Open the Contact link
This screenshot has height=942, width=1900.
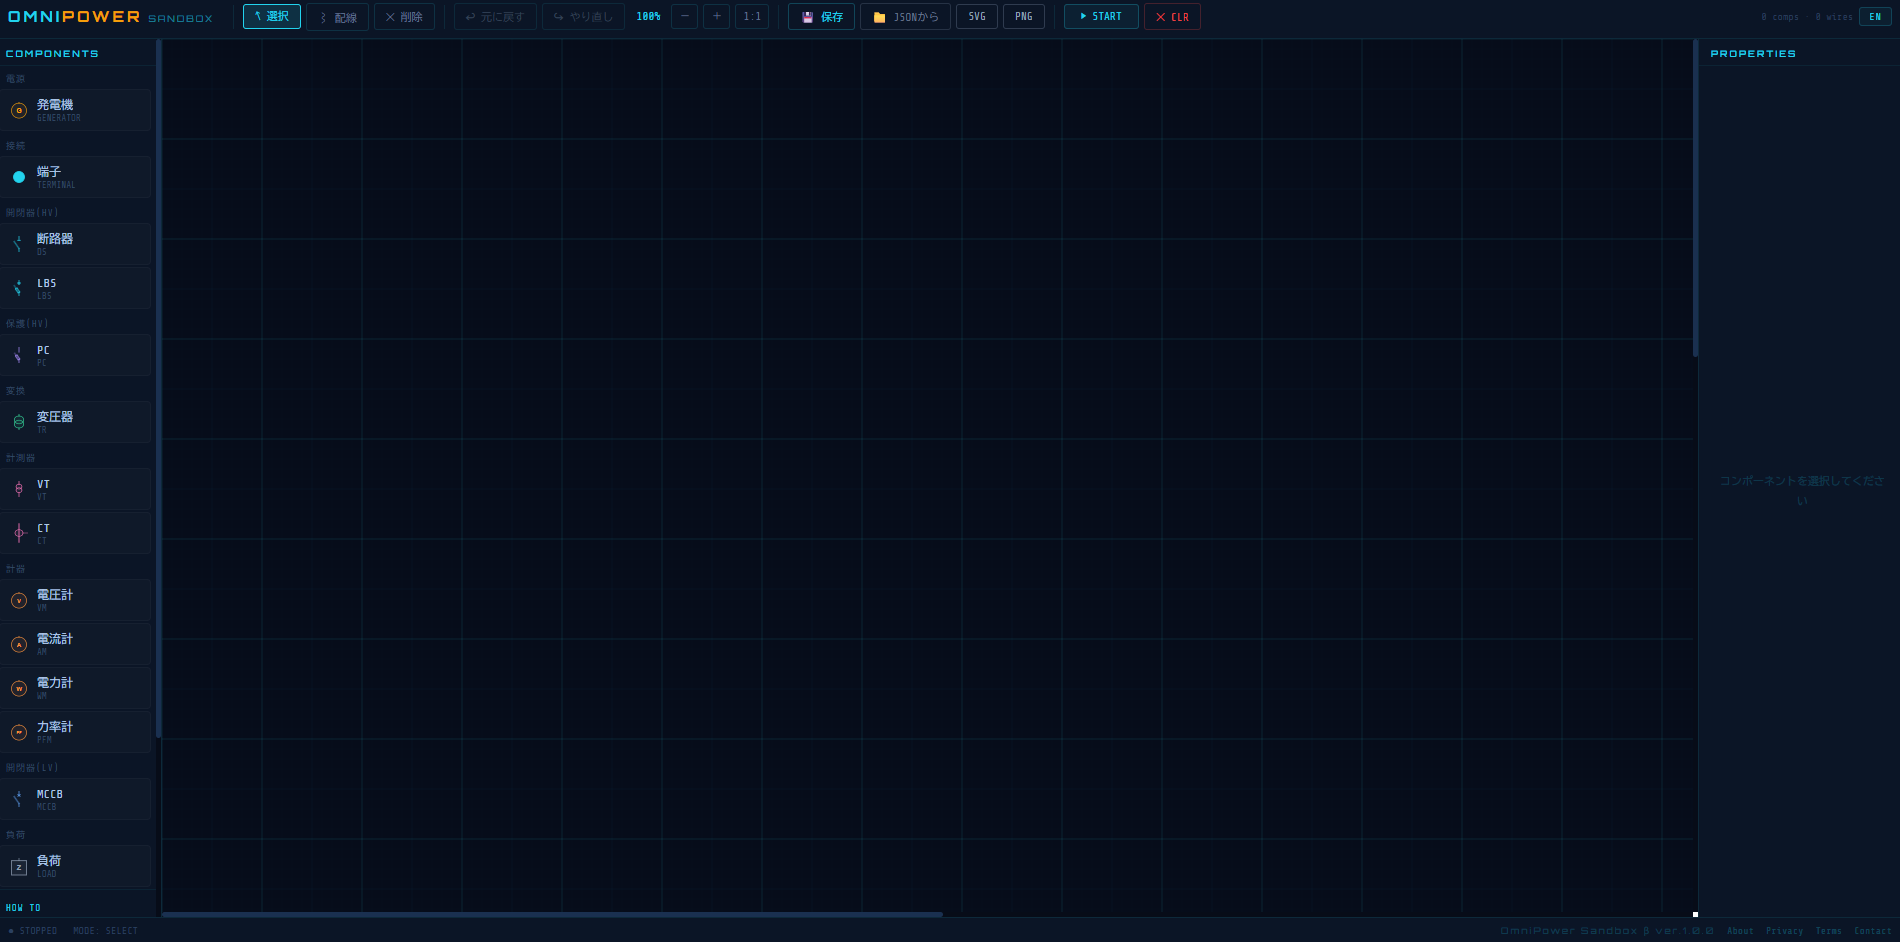[x=1872, y=931]
